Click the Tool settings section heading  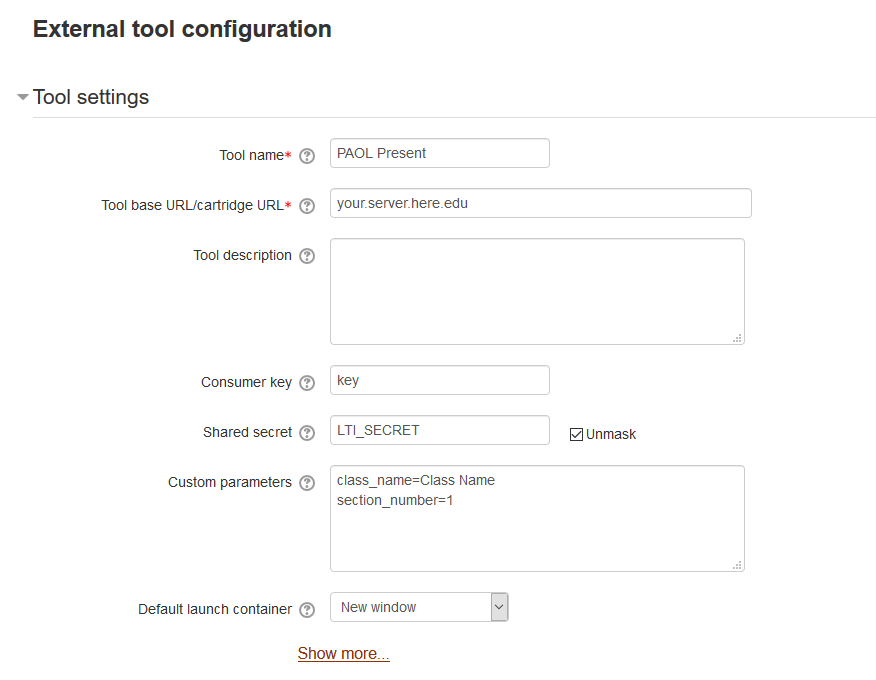click(x=91, y=97)
